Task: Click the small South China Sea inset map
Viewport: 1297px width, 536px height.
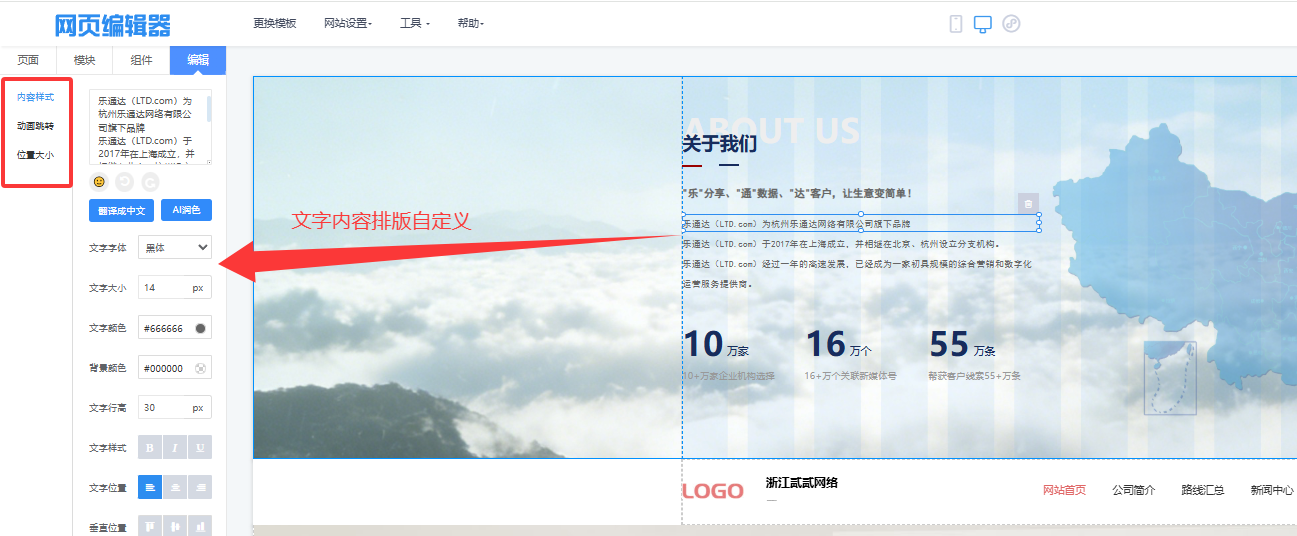Action: click(1169, 378)
